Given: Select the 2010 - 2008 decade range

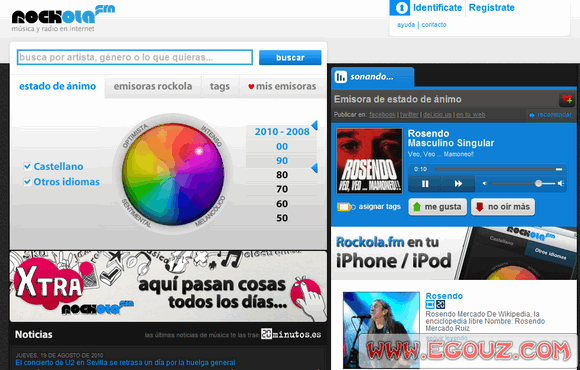Looking at the screenshot, I should (x=282, y=132).
